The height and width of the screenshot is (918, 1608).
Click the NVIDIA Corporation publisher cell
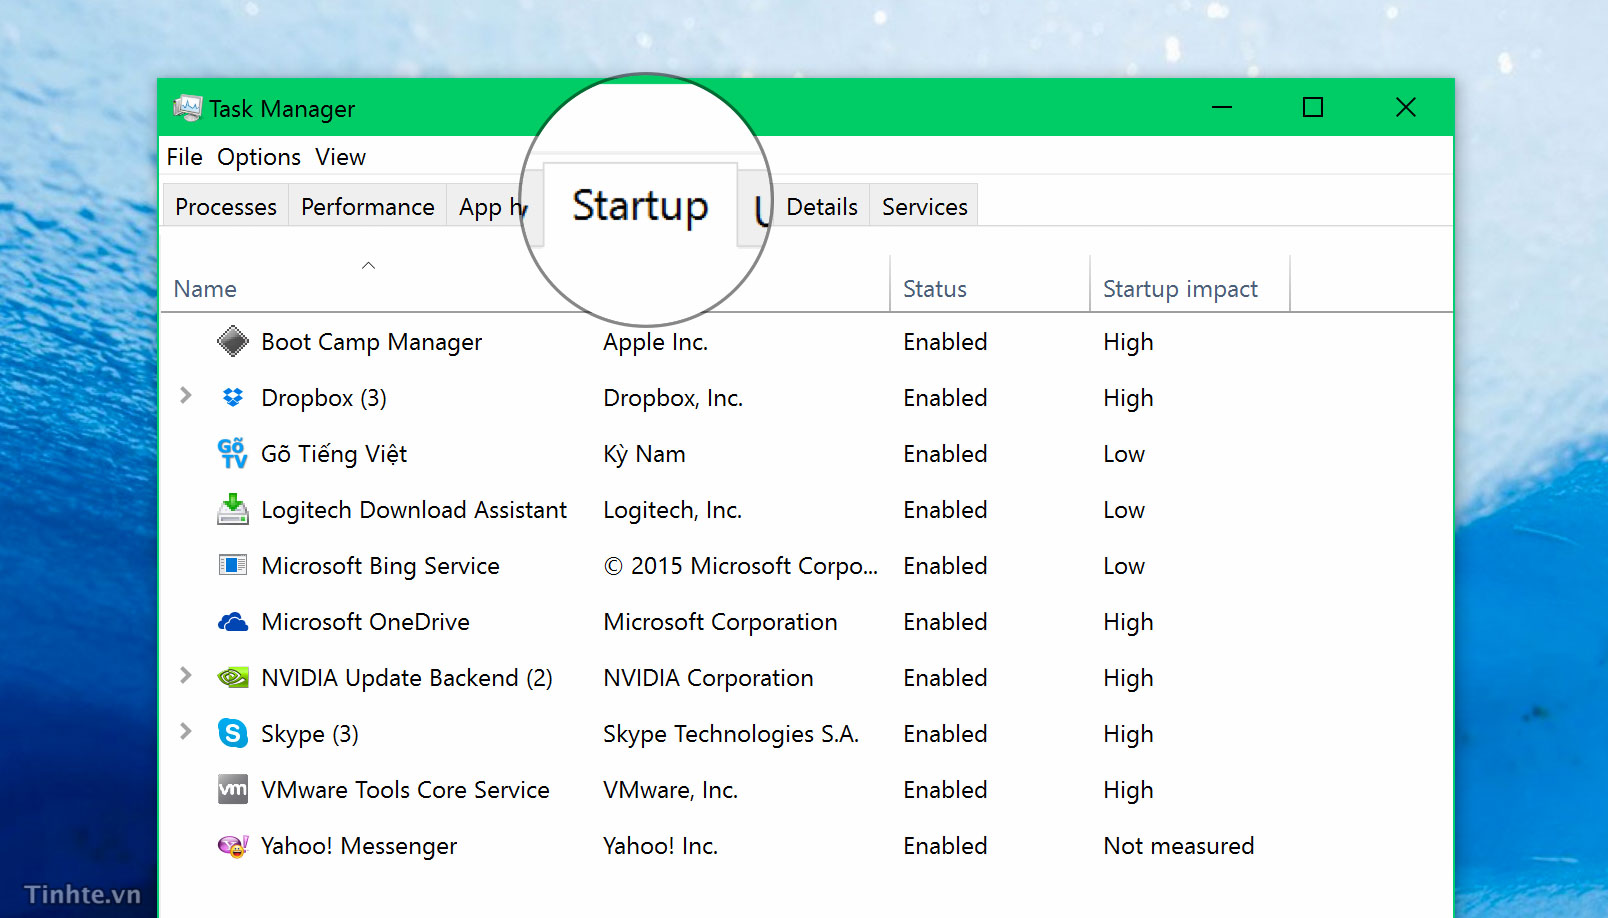(x=708, y=678)
